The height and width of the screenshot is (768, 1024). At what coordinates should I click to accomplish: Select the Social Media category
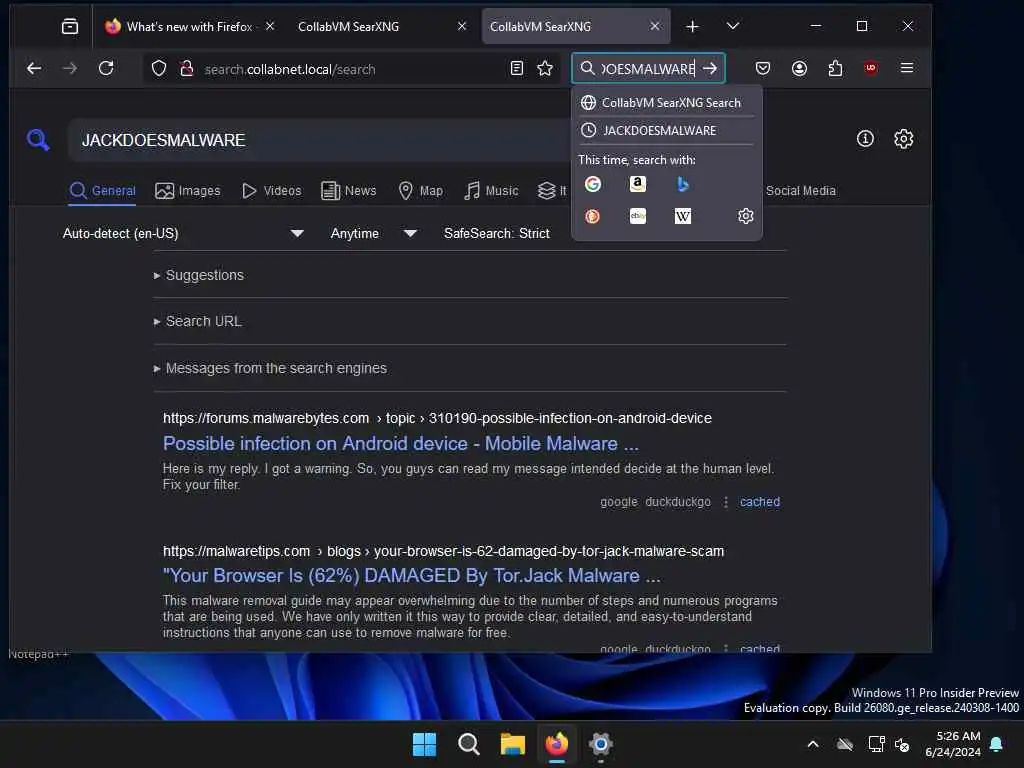coord(801,191)
